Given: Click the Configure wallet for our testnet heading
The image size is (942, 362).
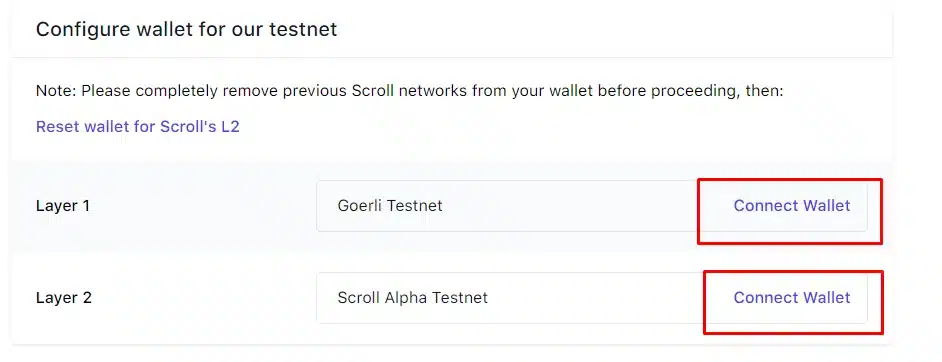Looking at the screenshot, I should click(186, 29).
